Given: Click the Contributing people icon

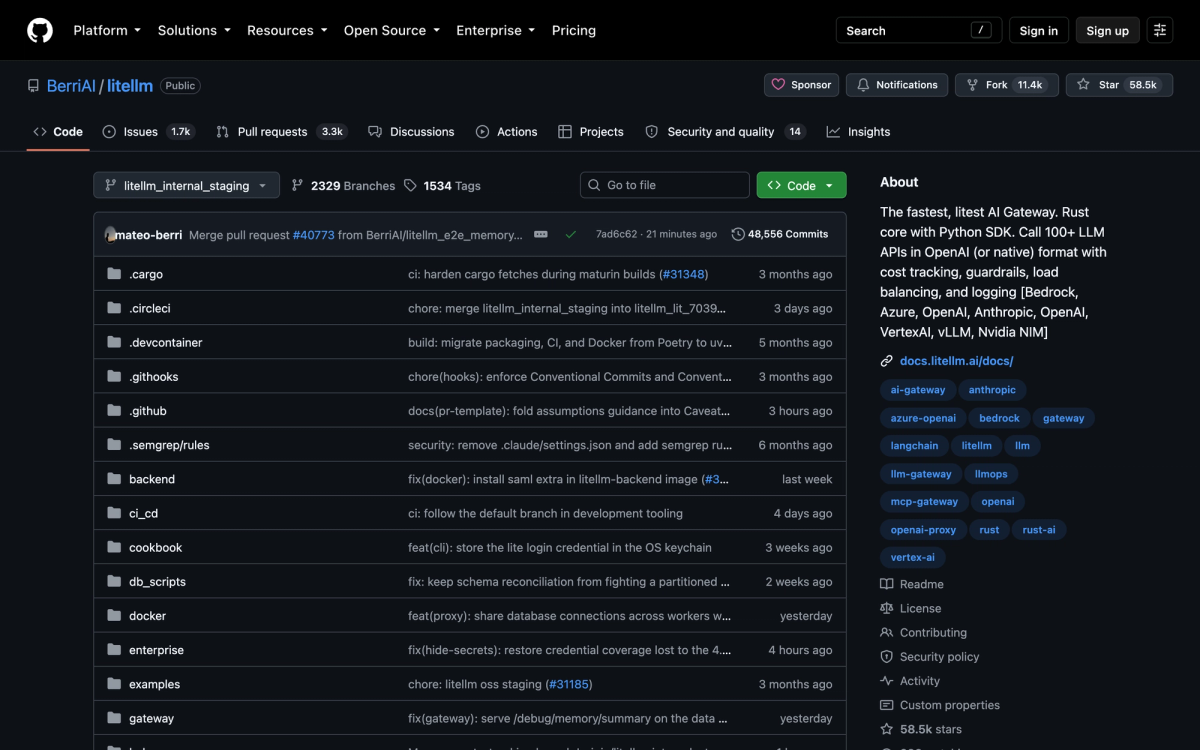Looking at the screenshot, I should click(x=887, y=632).
